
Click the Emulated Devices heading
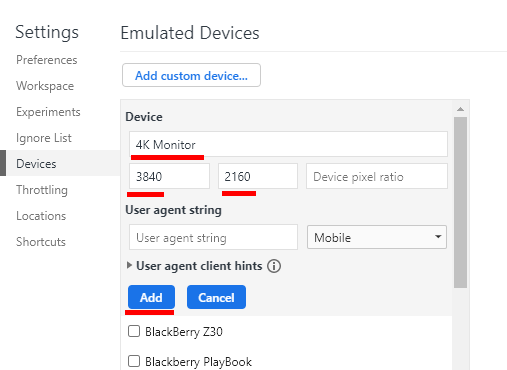(190, 33)
